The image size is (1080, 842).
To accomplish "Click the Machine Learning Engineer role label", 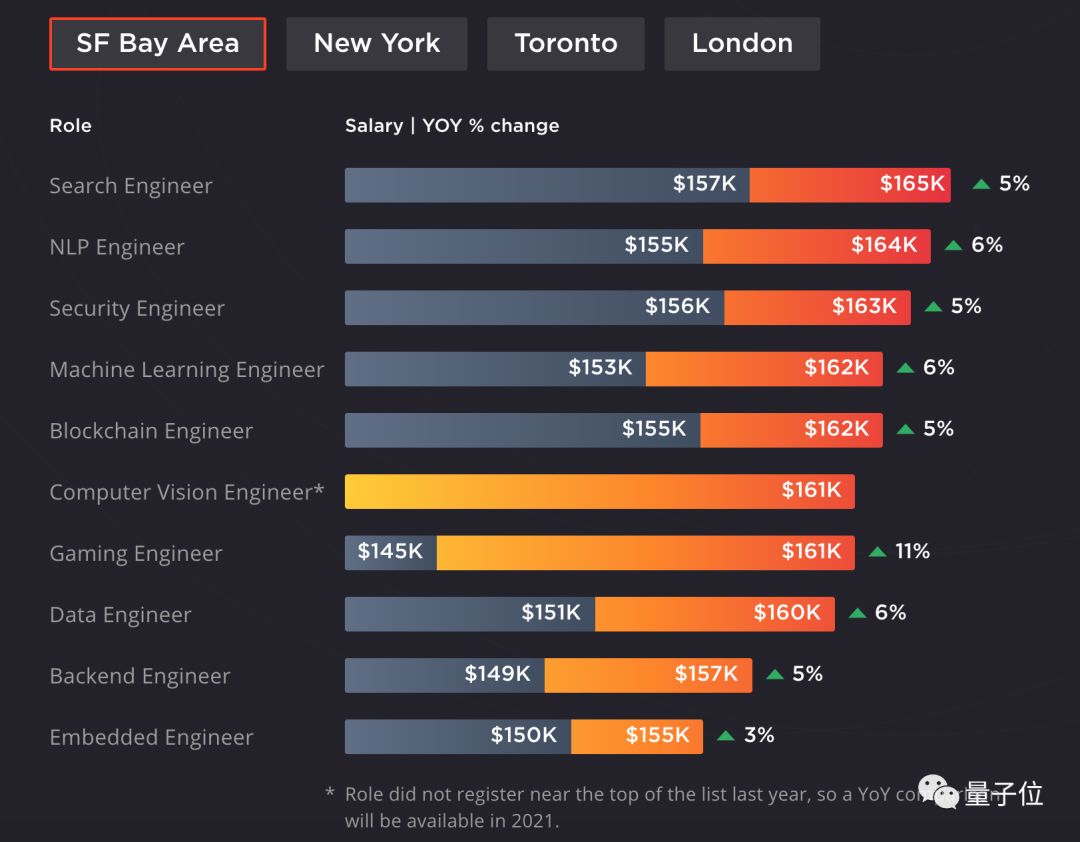I will click(187, 370).
